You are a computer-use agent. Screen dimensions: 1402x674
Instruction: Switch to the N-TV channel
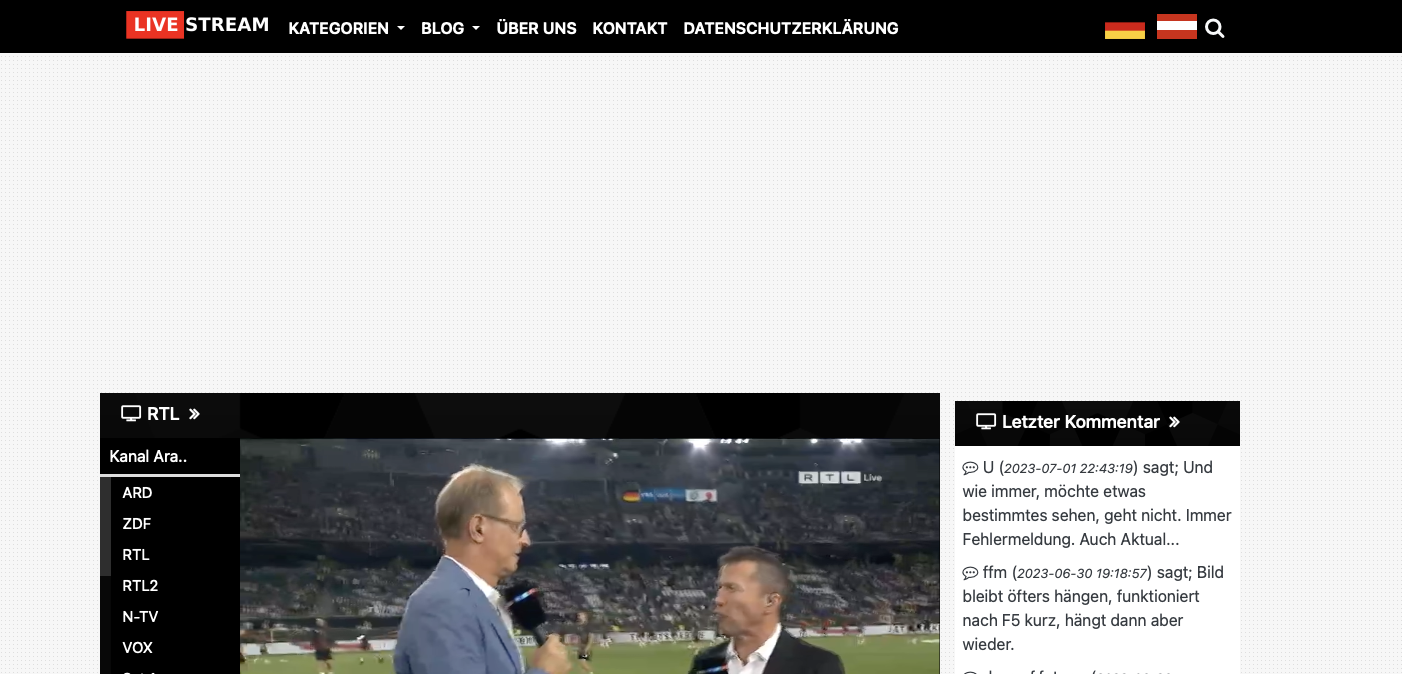[x=140, y=617]
